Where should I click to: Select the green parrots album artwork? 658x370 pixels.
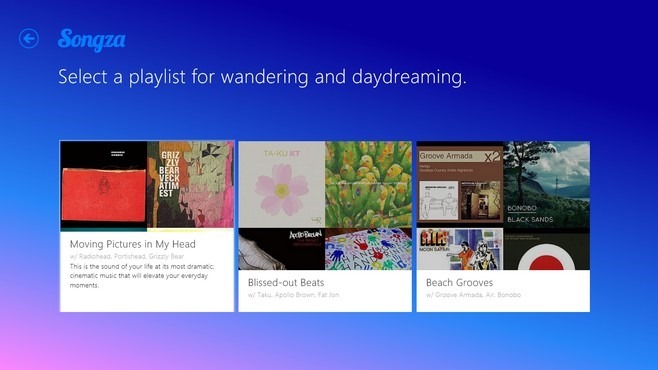[368, 185]
